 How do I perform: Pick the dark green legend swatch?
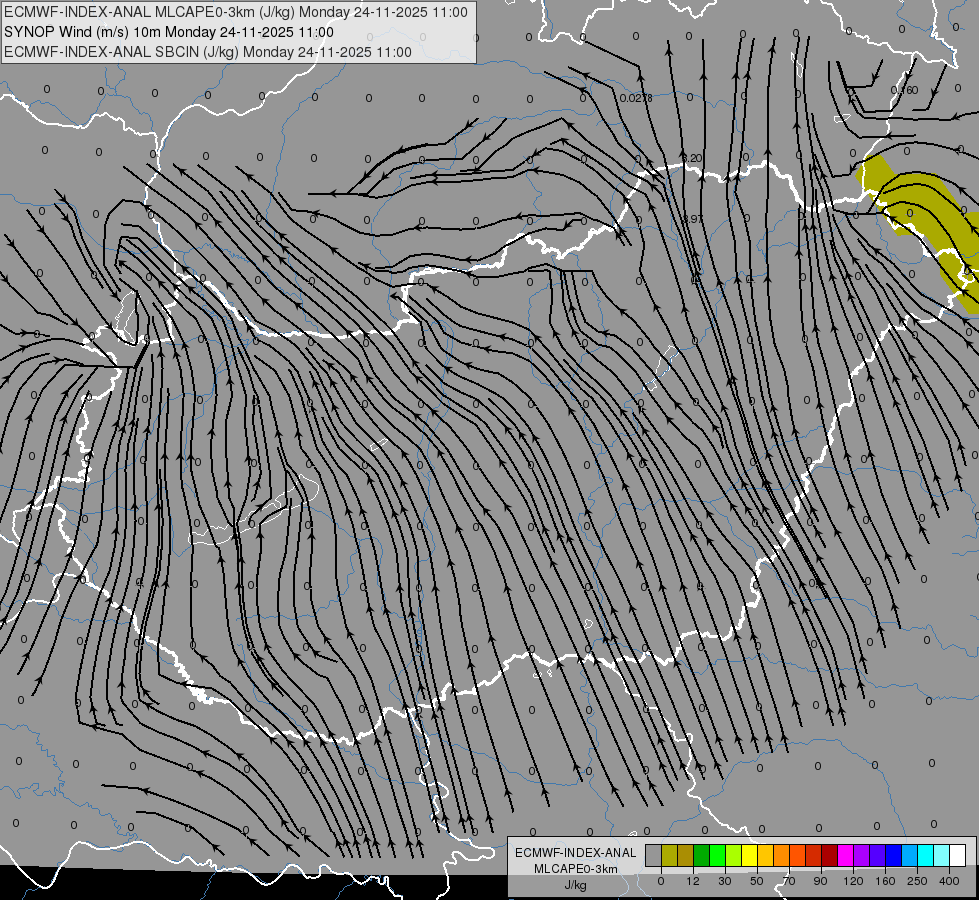(701, 855)
